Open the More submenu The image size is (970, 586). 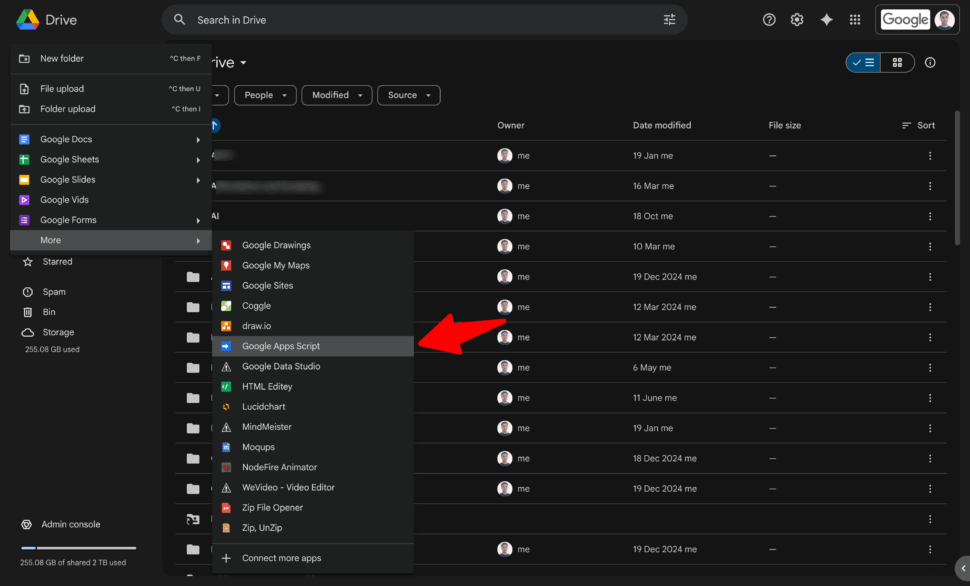coord(50,240)
